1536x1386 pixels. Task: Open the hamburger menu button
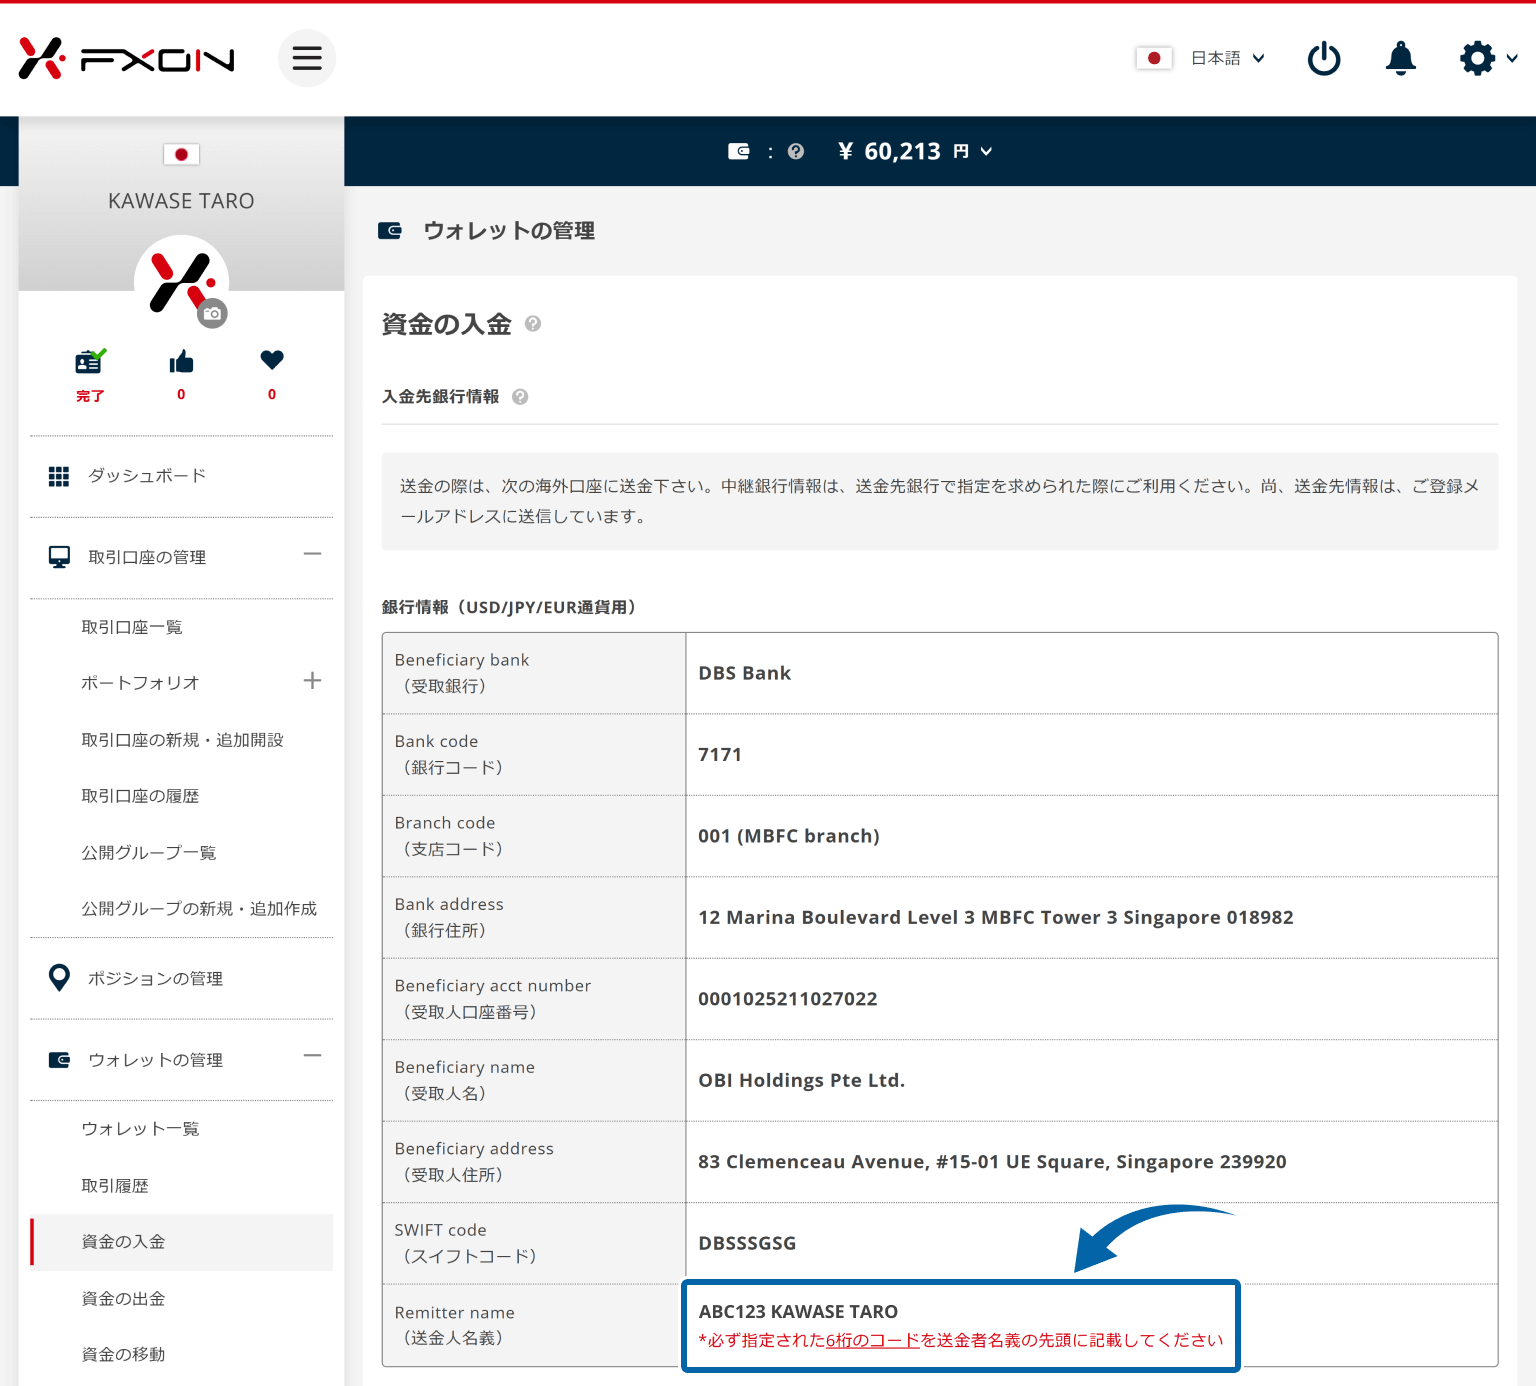coord(307,58)
